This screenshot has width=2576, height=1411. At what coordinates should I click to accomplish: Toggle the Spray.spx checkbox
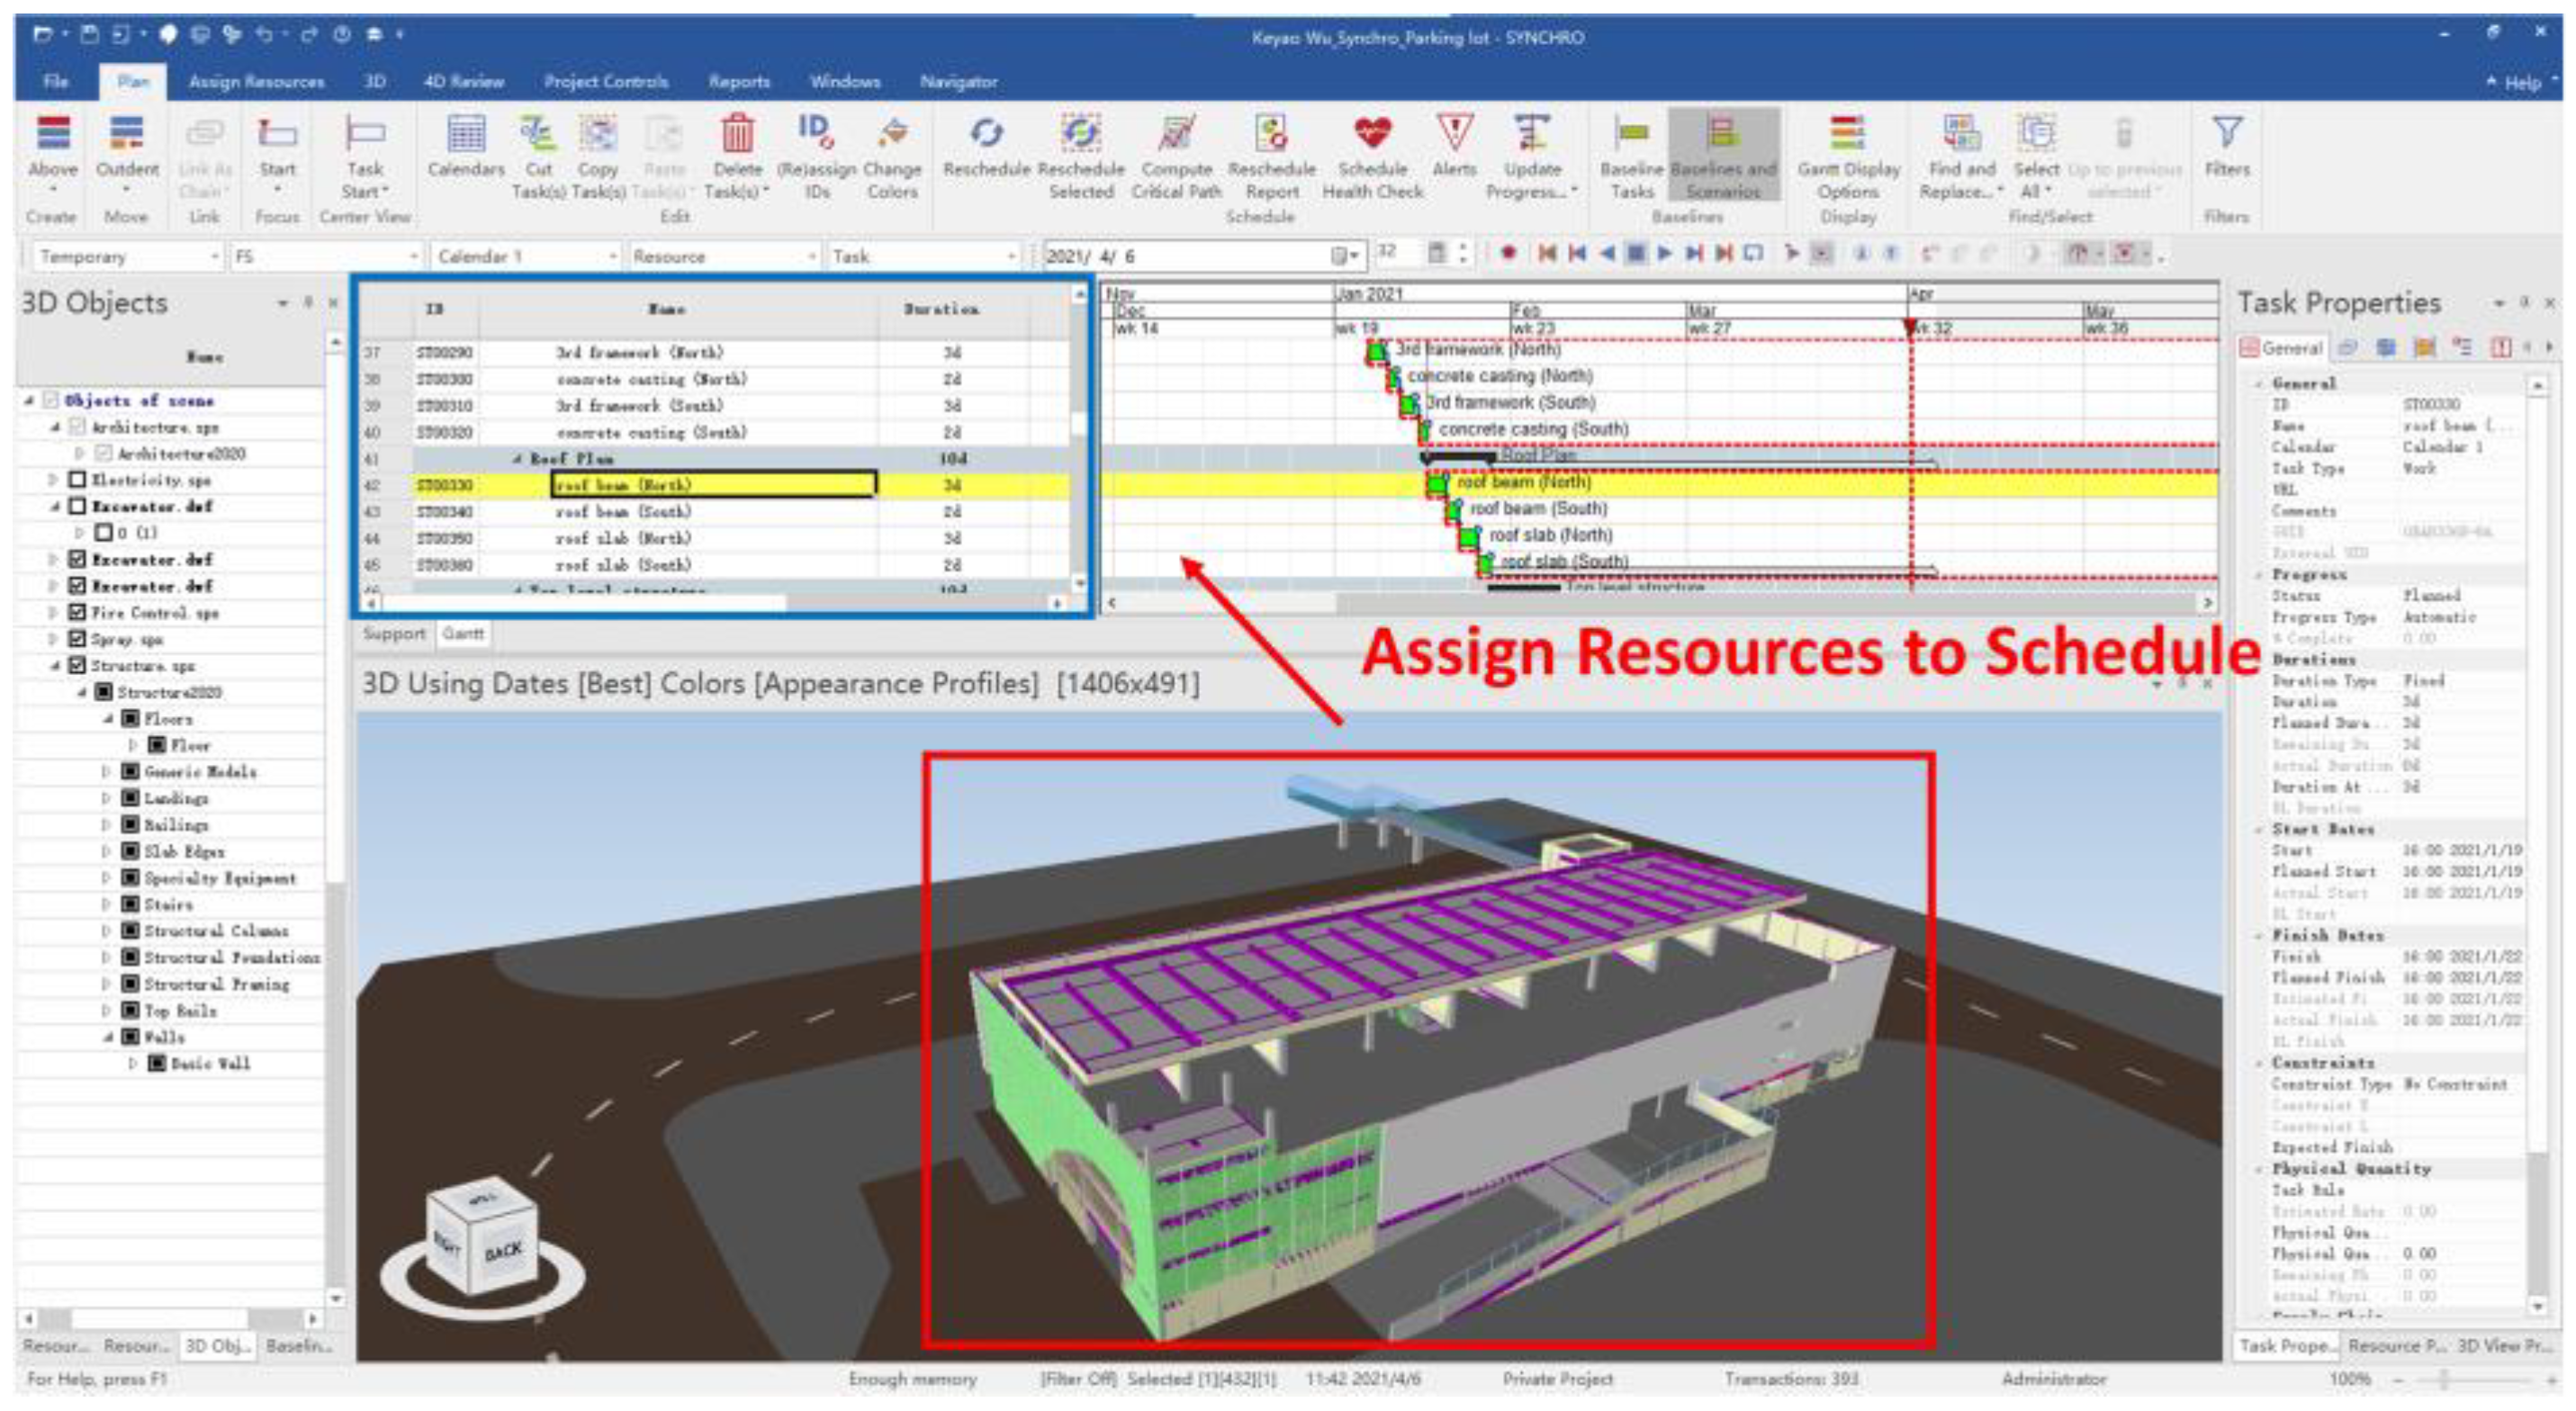77,639
